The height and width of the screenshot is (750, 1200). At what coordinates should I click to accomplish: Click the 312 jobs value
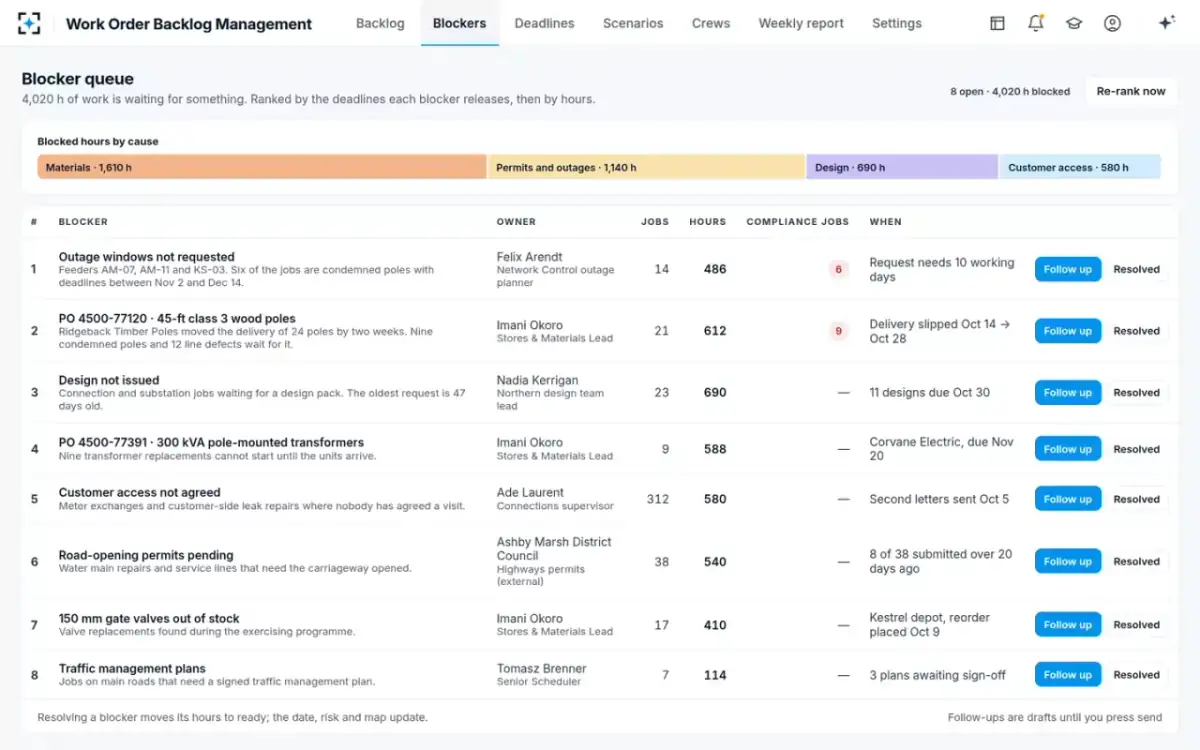tap(658, 499)
